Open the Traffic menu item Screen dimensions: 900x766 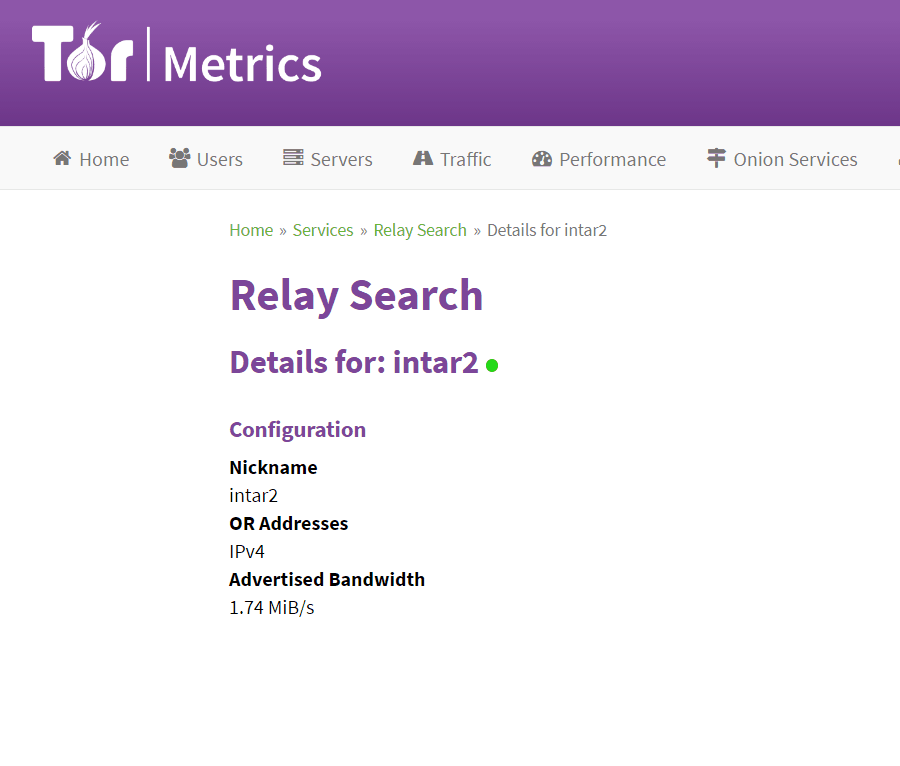[x=452, y=159]
